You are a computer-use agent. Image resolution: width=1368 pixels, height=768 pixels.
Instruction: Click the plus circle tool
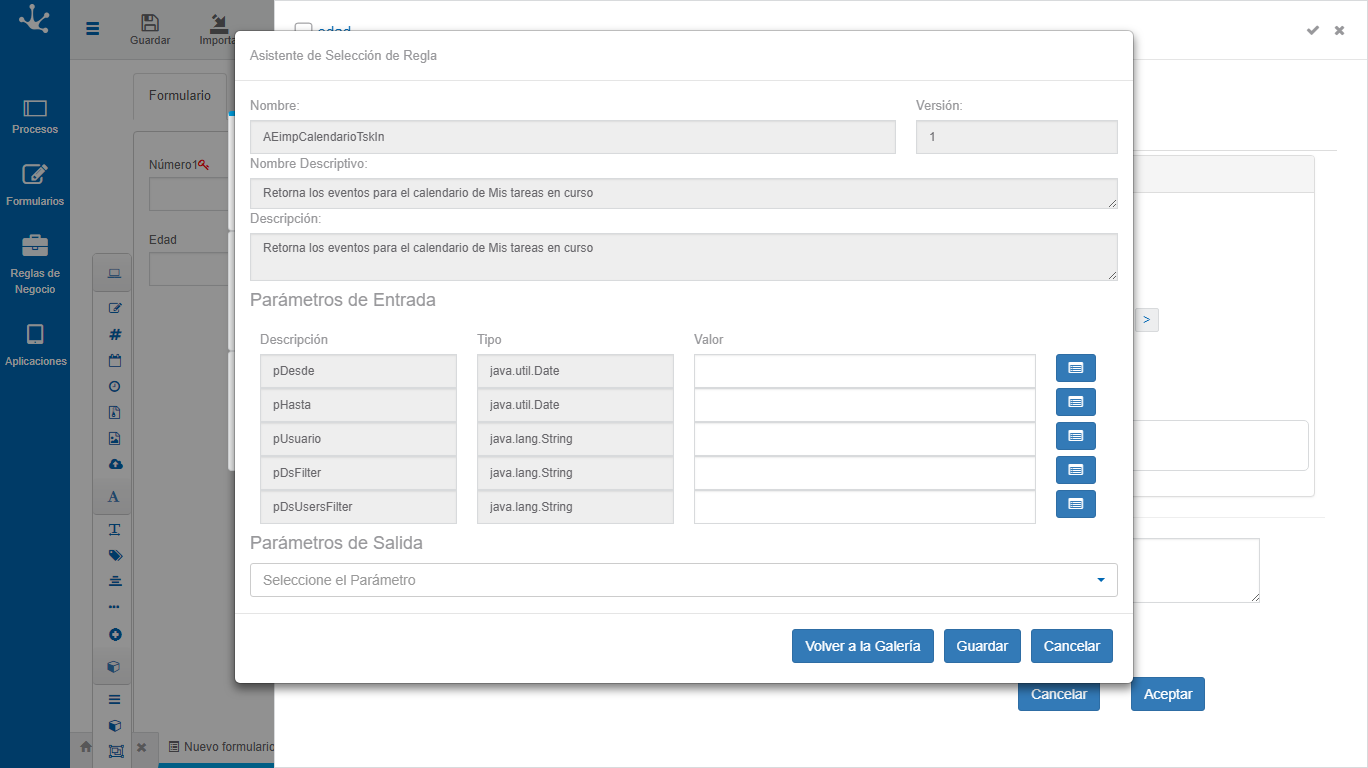click(x=114, y=634)
